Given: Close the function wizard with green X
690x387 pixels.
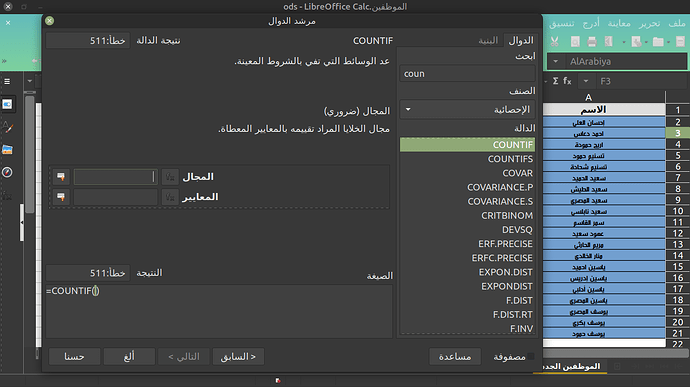Looking at the screenshot, I should point(50,21).
